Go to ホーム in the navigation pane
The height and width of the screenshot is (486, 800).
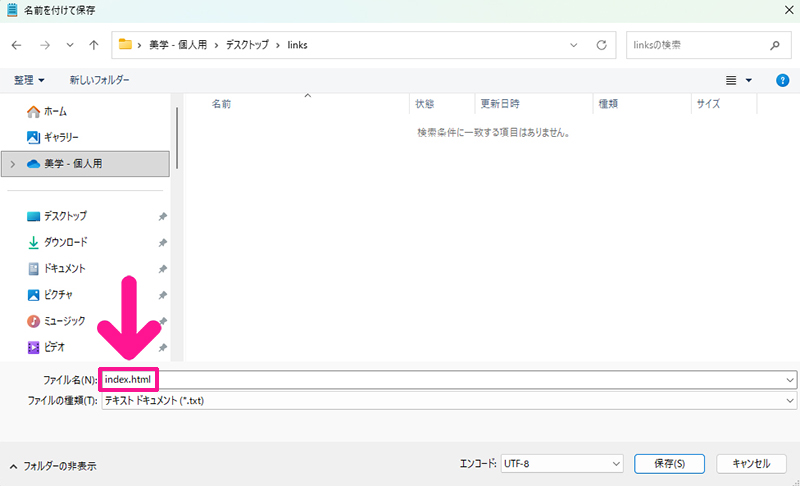(x=55, y=111)
